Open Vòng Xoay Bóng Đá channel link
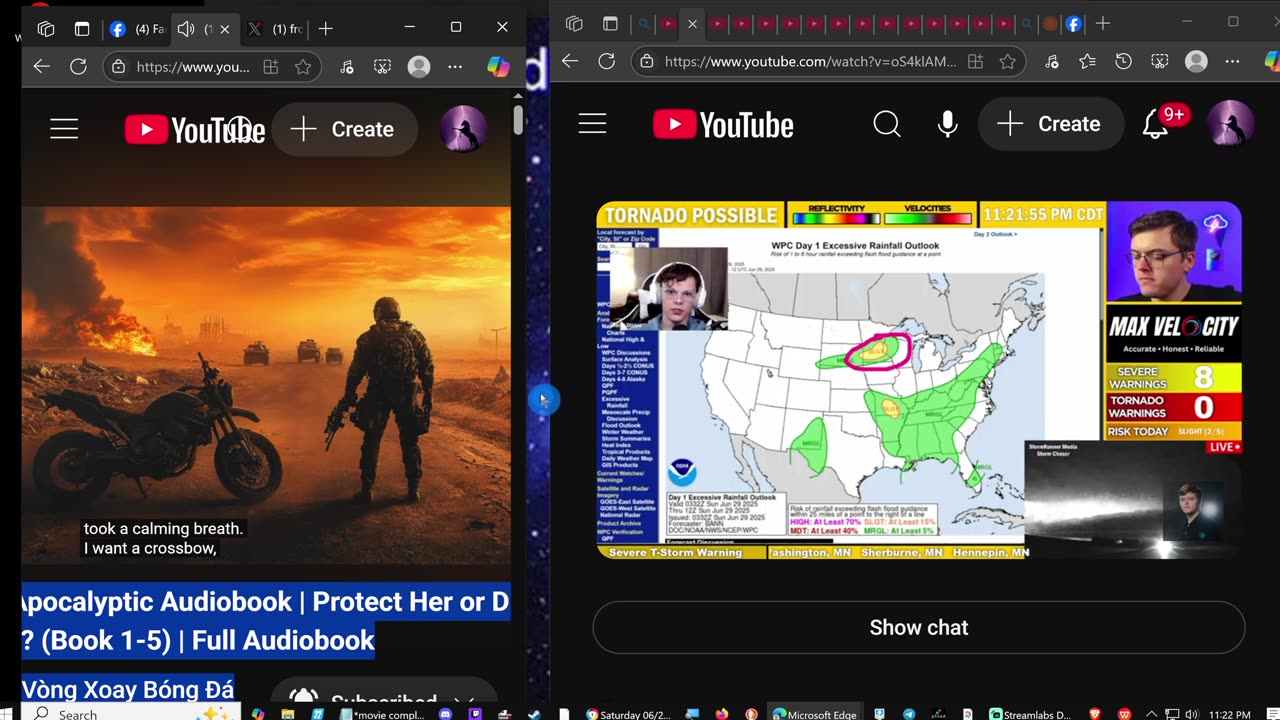Screen dimensions: 1280x720 click(128, 689)
